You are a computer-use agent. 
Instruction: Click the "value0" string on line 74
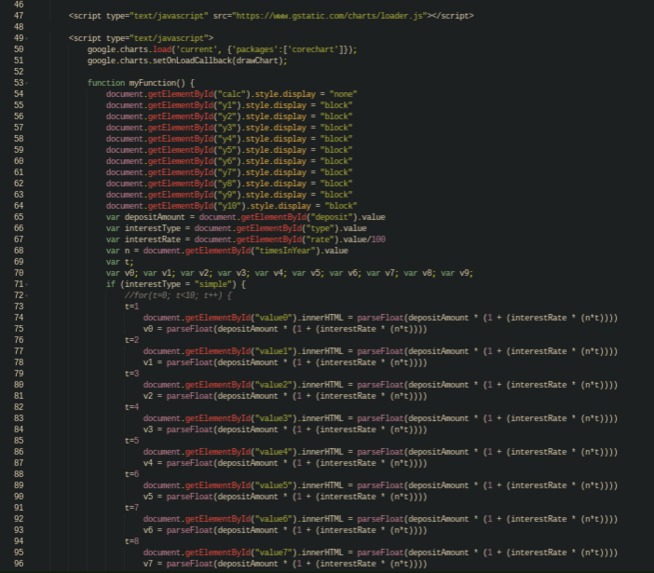(x=274, y=318)
